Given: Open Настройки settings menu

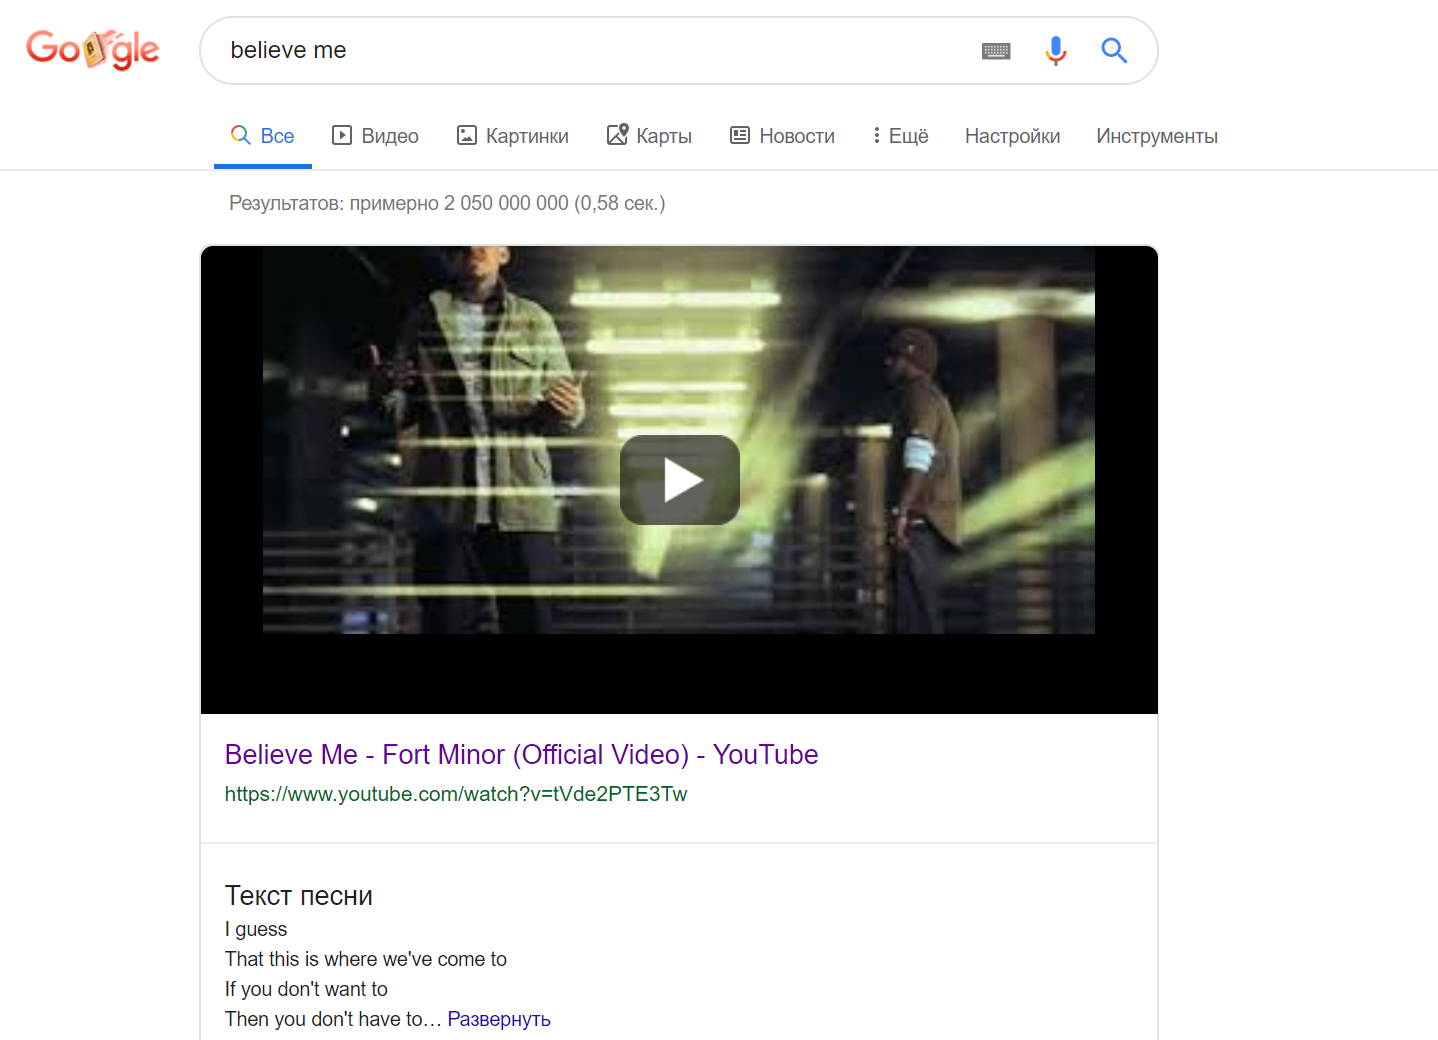Looking at the screenshot, I should [1012, 136].
